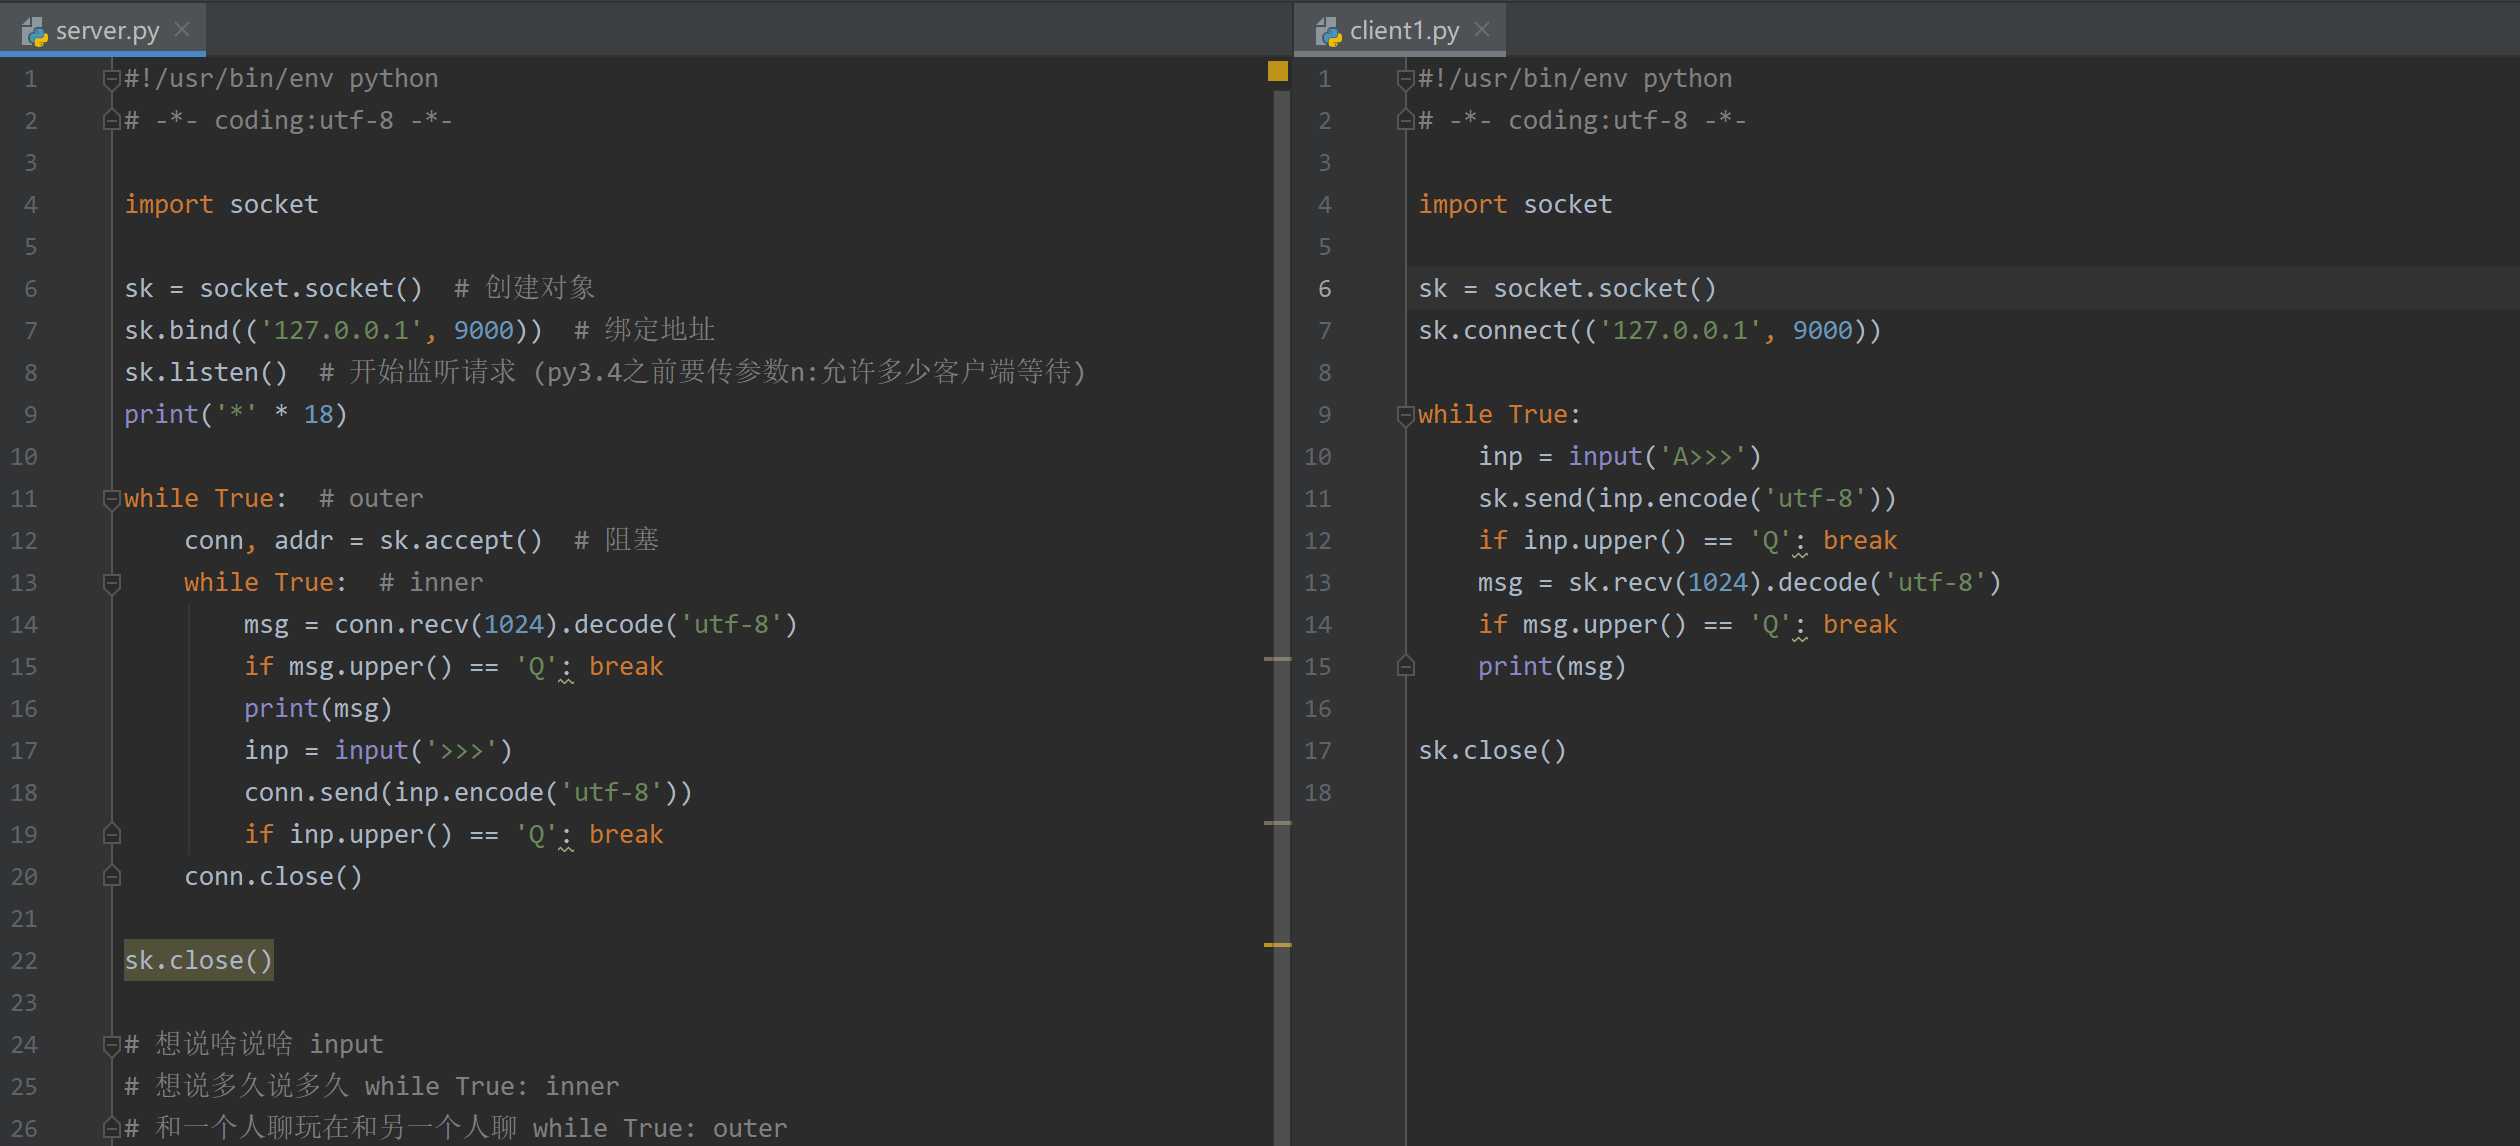Click sk.send line in client1.py
Screen dimensions: 2520x1146
coord(1687,499)
